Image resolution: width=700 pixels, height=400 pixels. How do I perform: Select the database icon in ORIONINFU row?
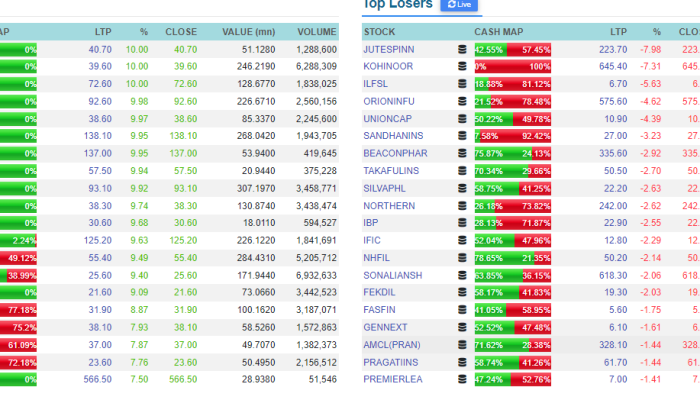(462, 101)
